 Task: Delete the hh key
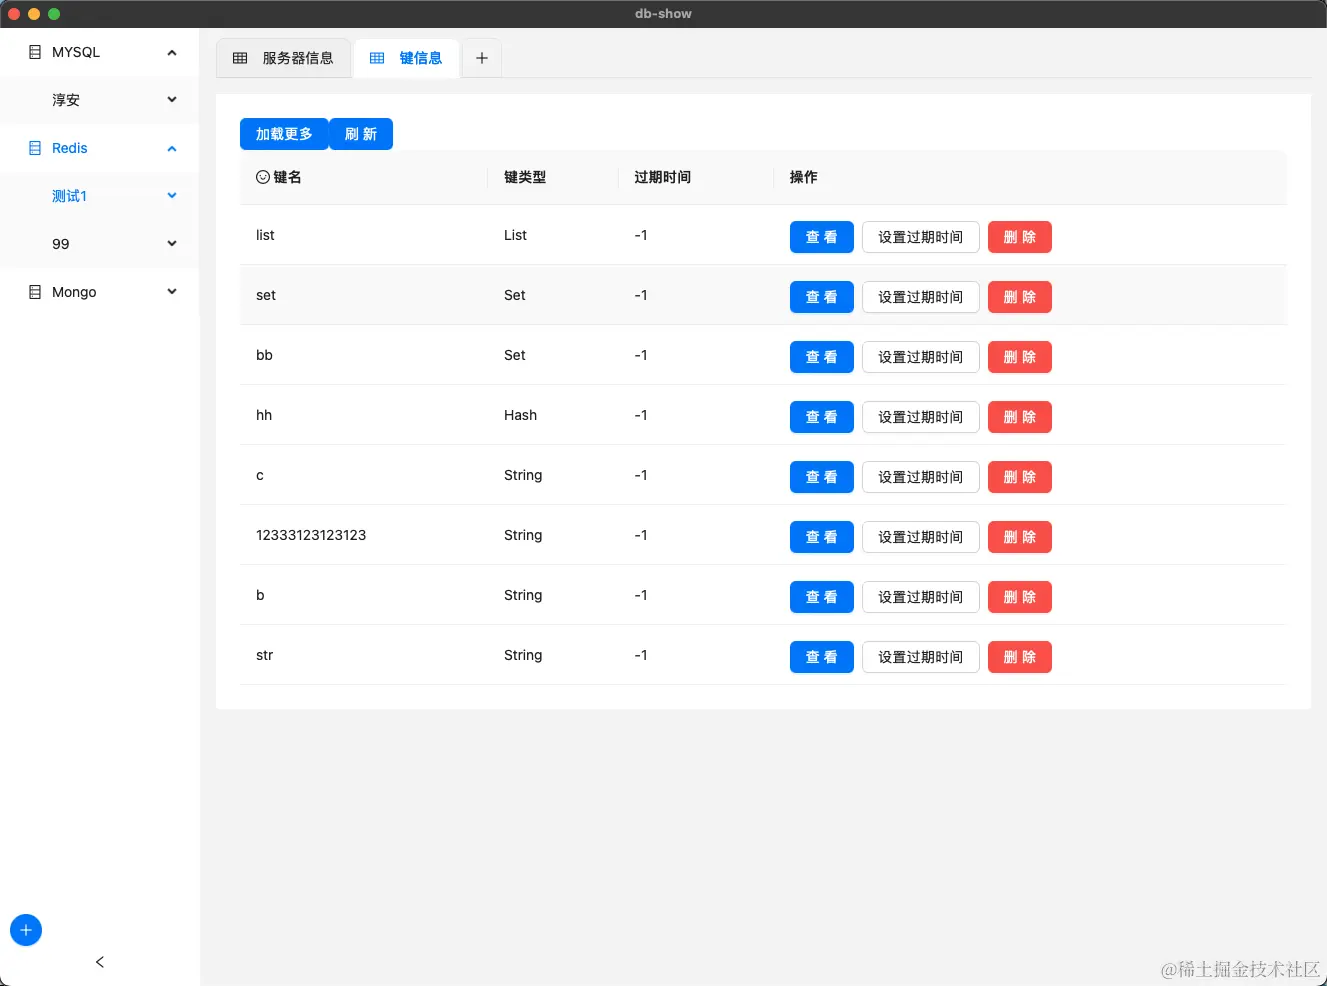(1020, 417)
